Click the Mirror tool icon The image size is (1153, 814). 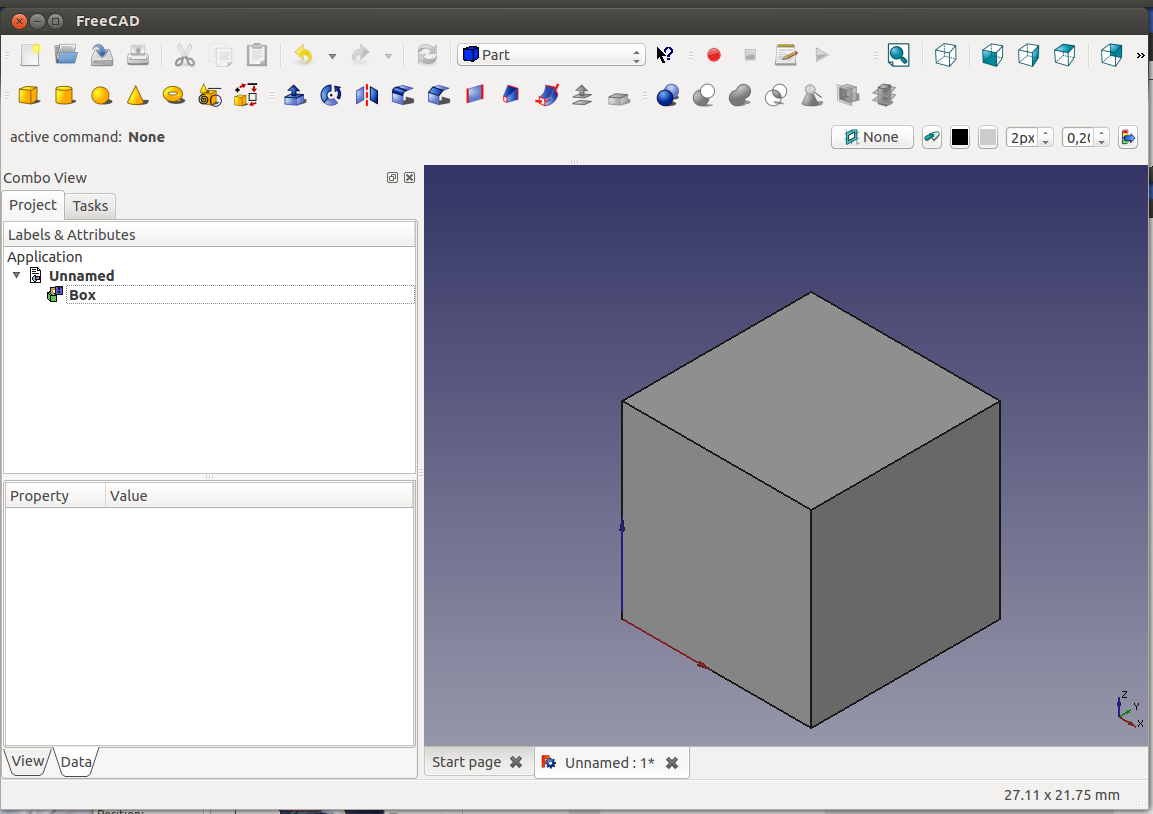coord(367,95)
